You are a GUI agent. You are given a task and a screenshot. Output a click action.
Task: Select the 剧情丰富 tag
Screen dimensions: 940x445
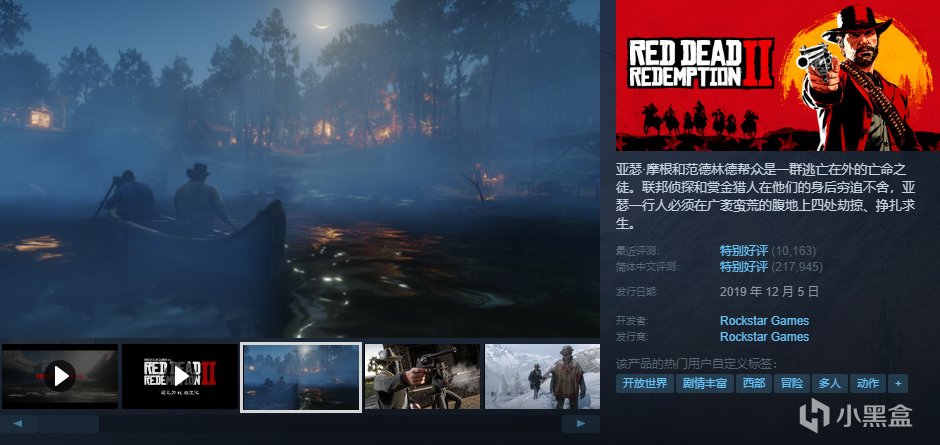(704, 383)
